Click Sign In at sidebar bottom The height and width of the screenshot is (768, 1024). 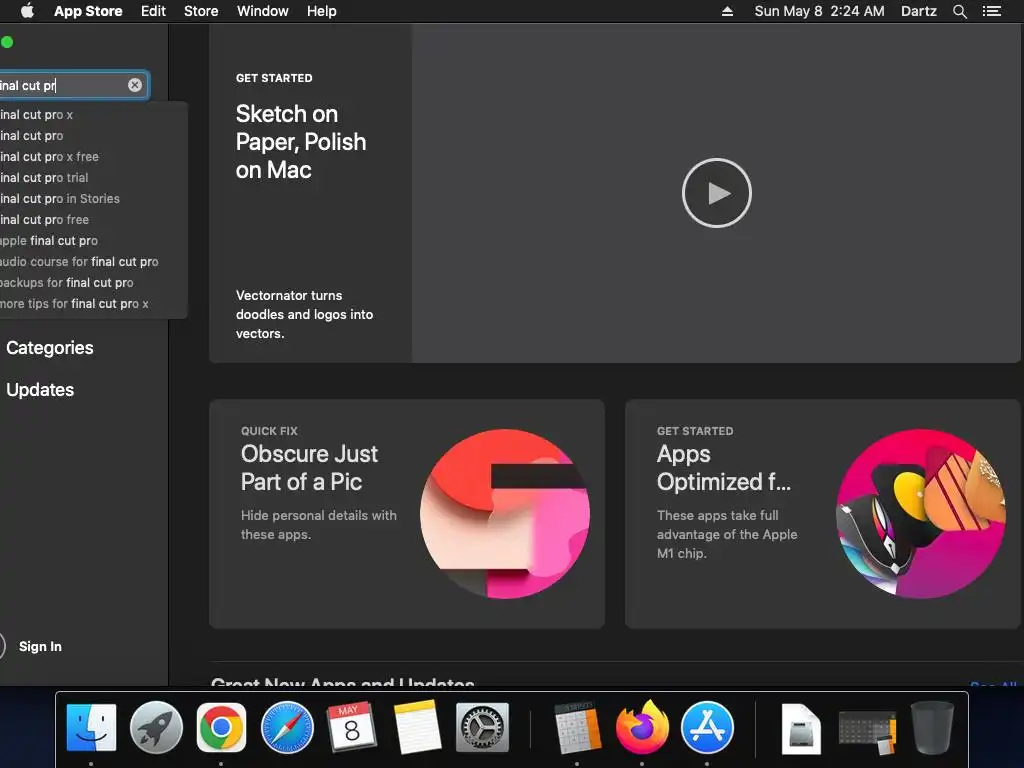point(40,647)
